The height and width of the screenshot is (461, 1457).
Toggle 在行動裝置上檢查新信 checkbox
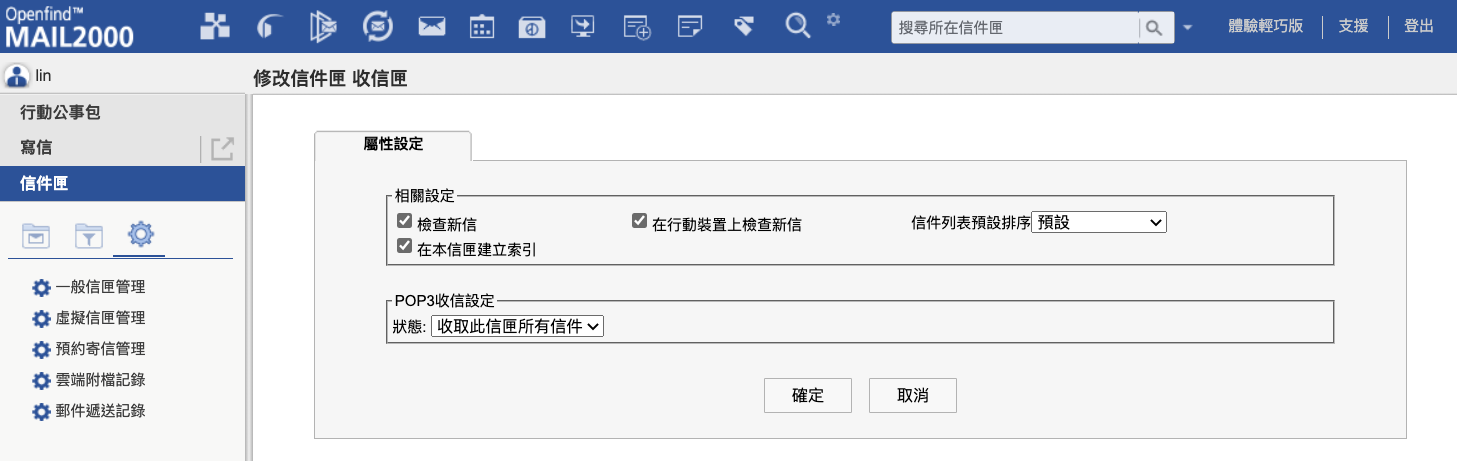coord(639,222)
